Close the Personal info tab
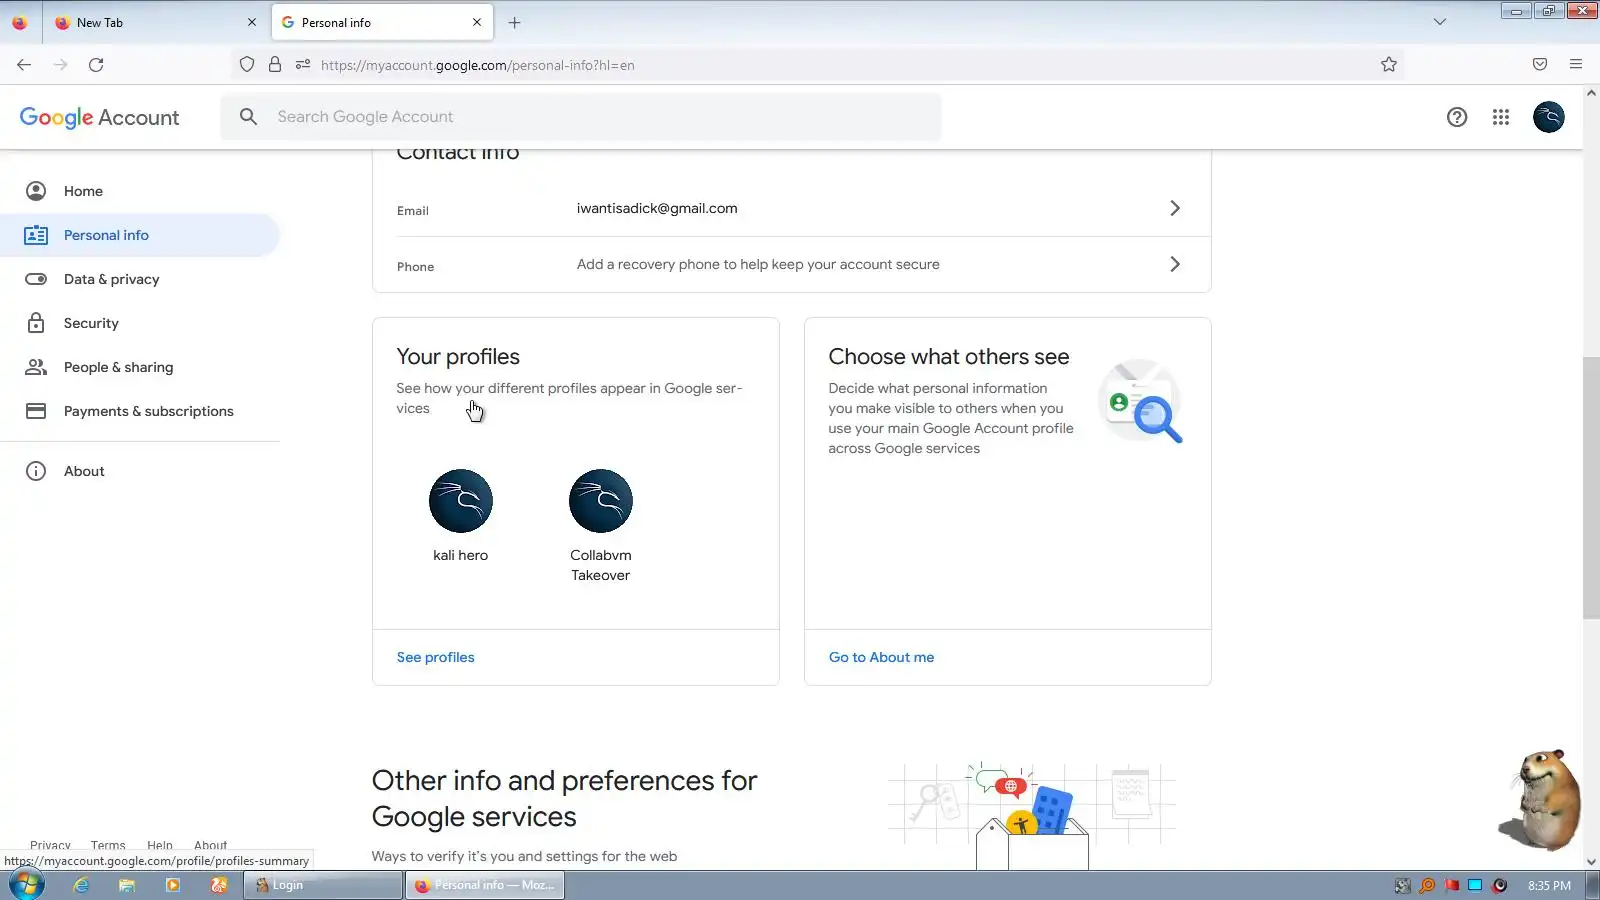 [x=477, y=22]
